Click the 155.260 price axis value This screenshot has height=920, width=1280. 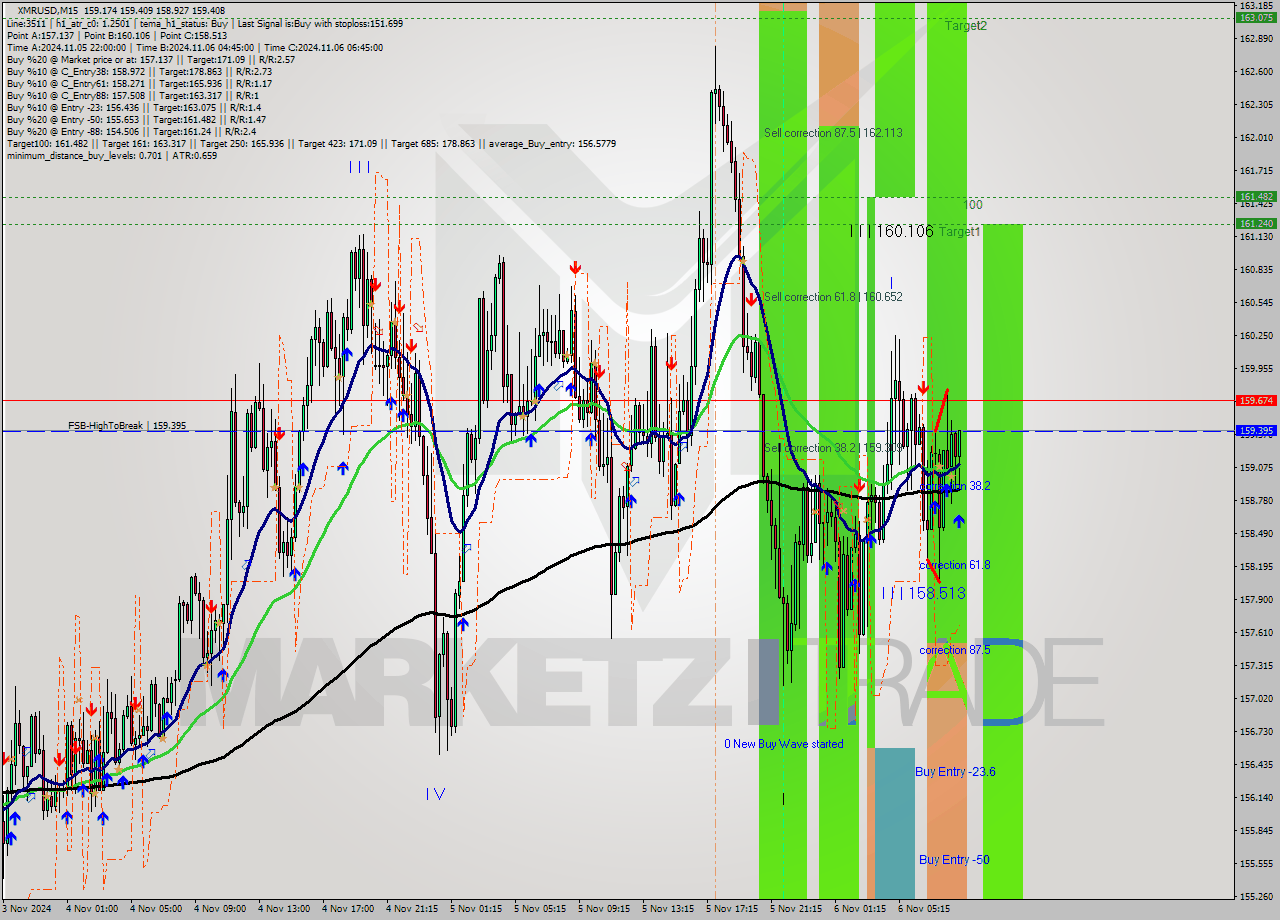pyautogui.click(x=1256, y=896)
